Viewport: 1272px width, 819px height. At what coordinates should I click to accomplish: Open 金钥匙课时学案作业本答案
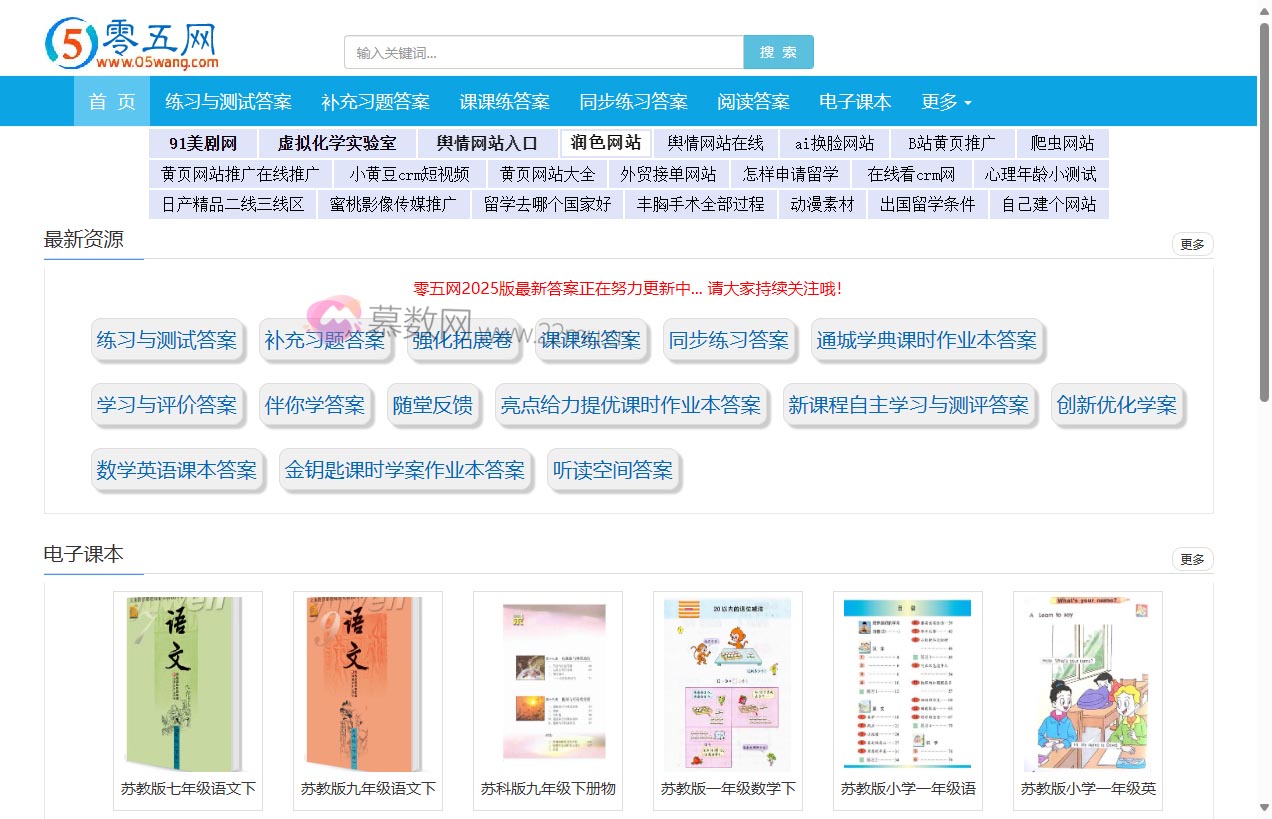tap(405, 469)
